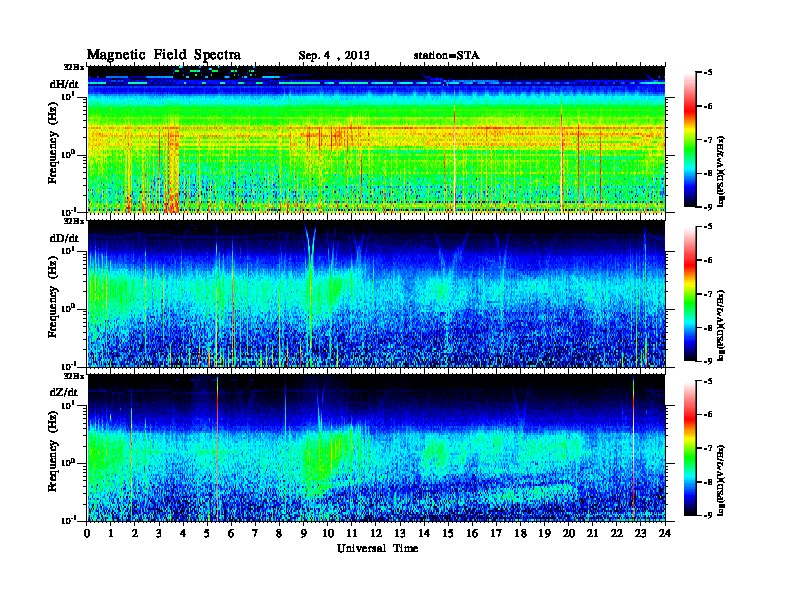Click the "-9" value on dZ/dt color bar
This screenshot has width=792, height=612.
707,515
